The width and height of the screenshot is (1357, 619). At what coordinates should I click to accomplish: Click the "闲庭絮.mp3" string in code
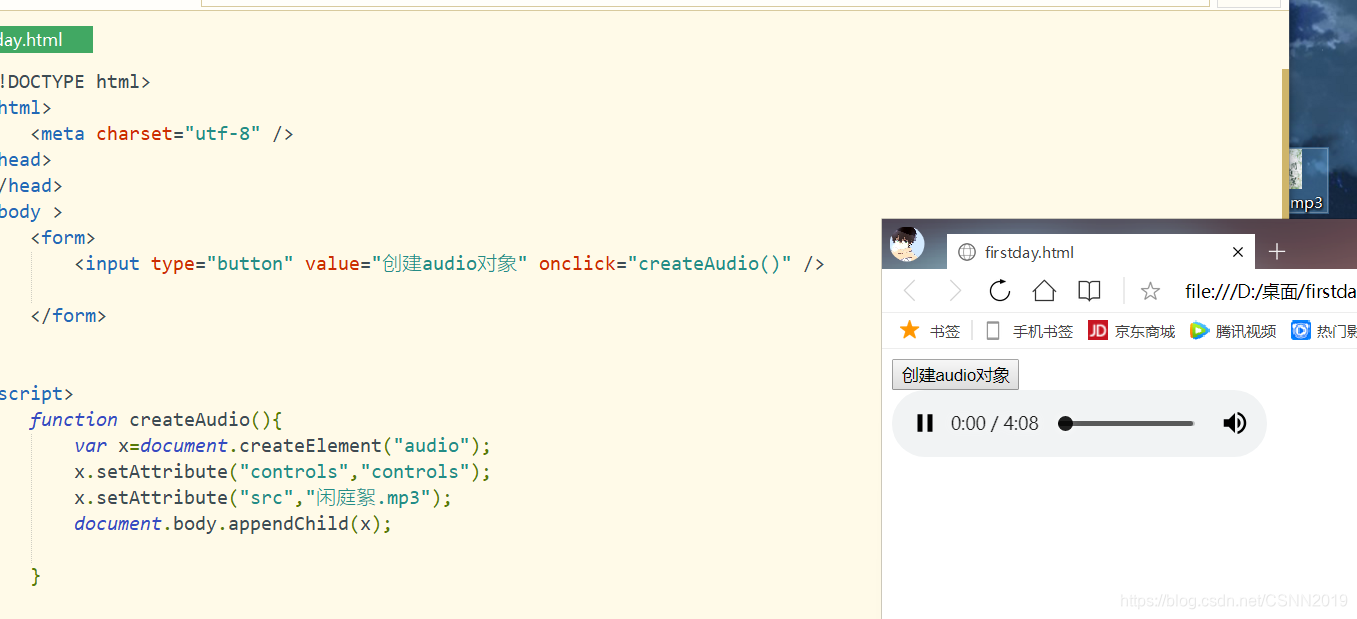click(374, 498)
